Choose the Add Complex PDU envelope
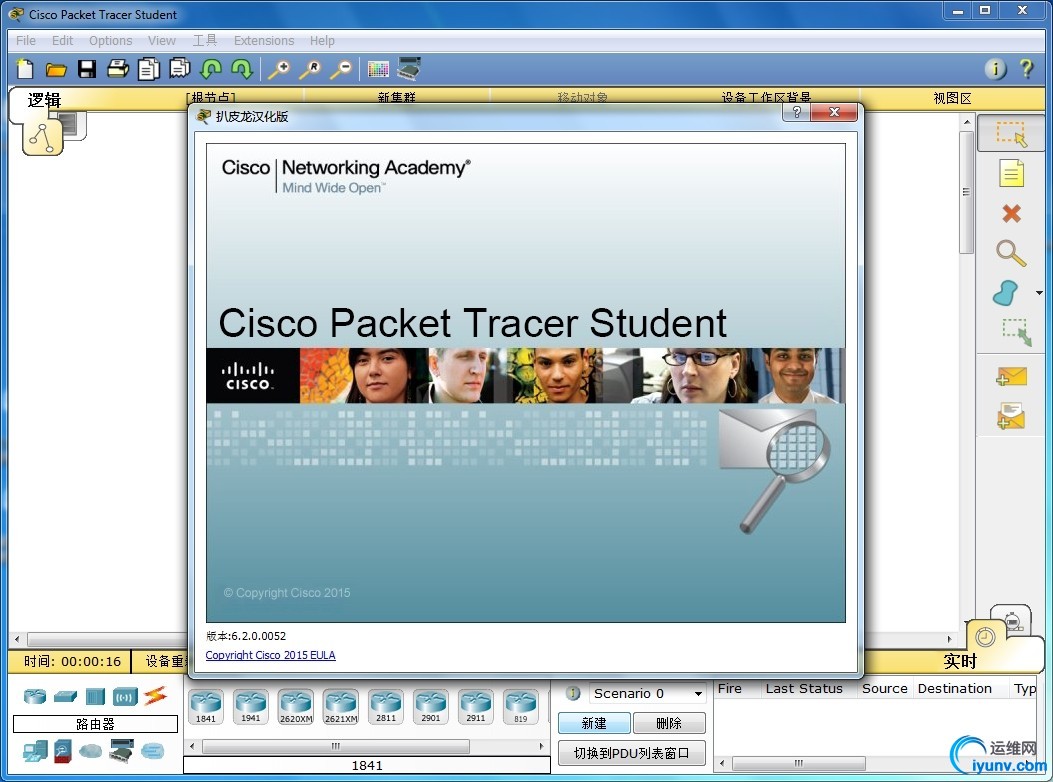 tap(1011, 416)
